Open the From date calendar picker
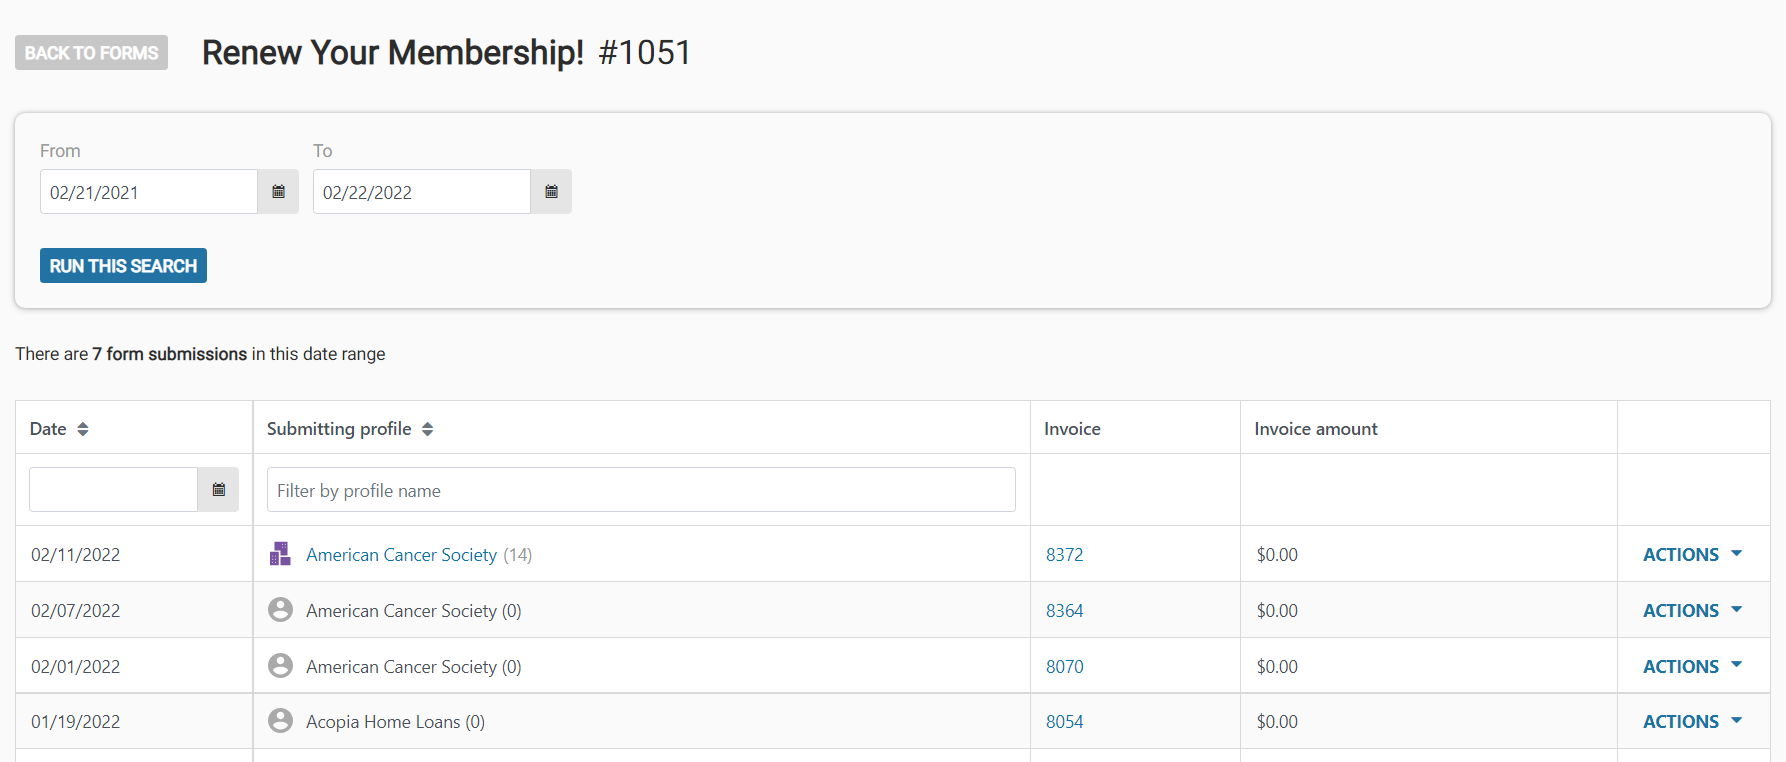 pos(278,191)
